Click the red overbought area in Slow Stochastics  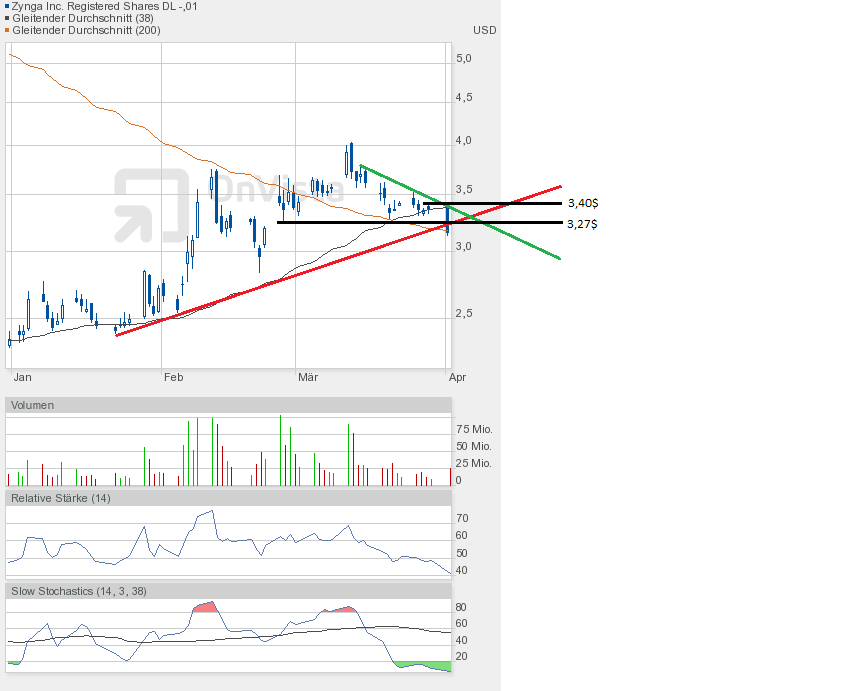203,607
